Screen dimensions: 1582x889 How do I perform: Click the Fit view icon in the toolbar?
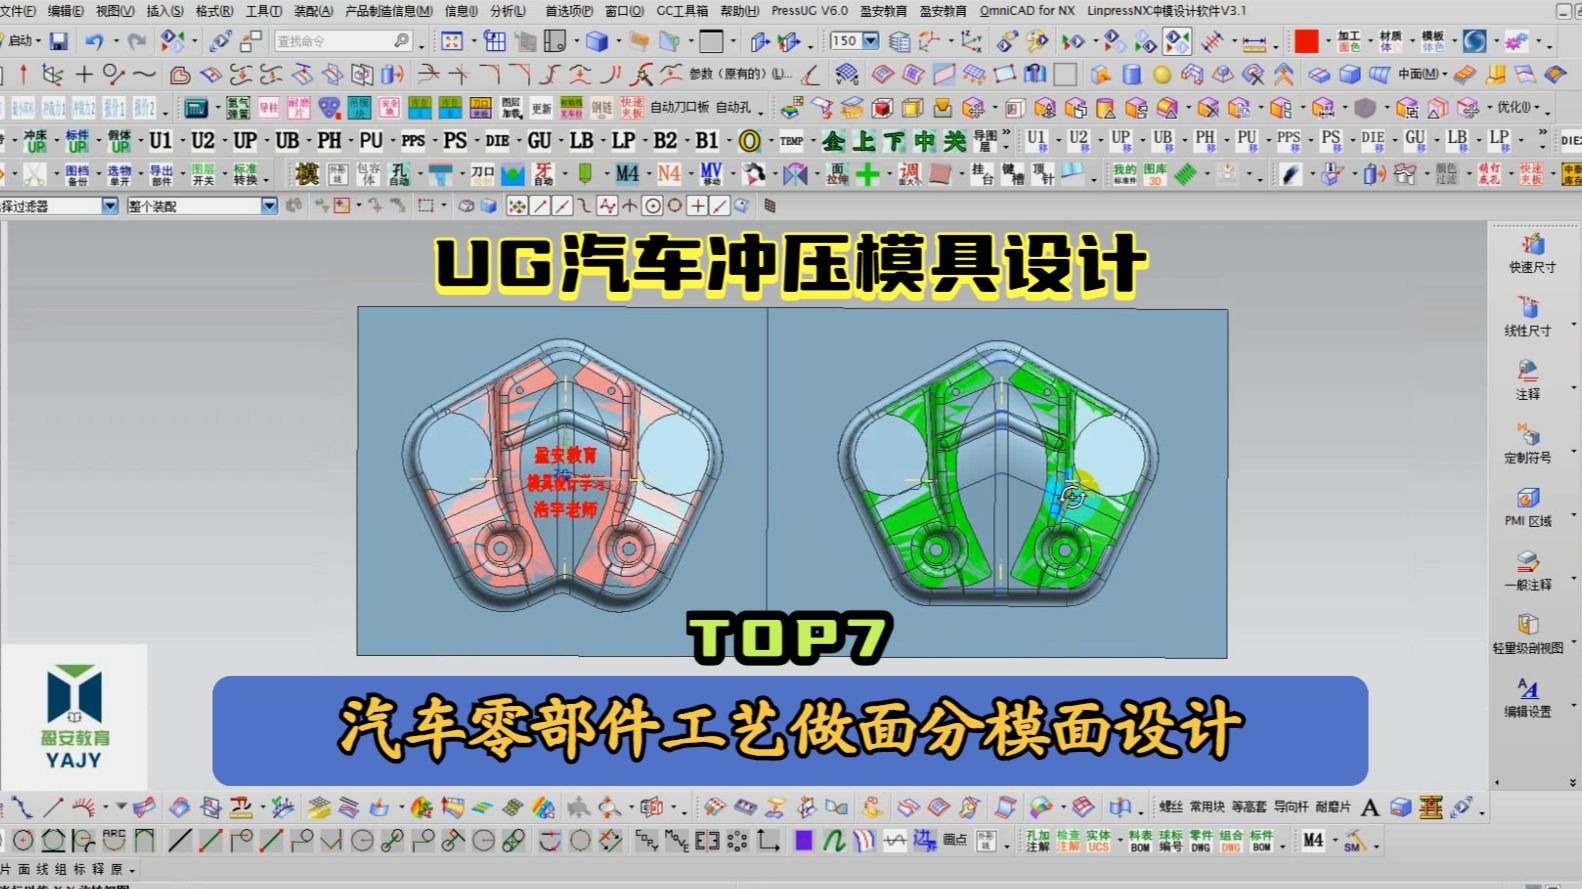pos(452,41)
